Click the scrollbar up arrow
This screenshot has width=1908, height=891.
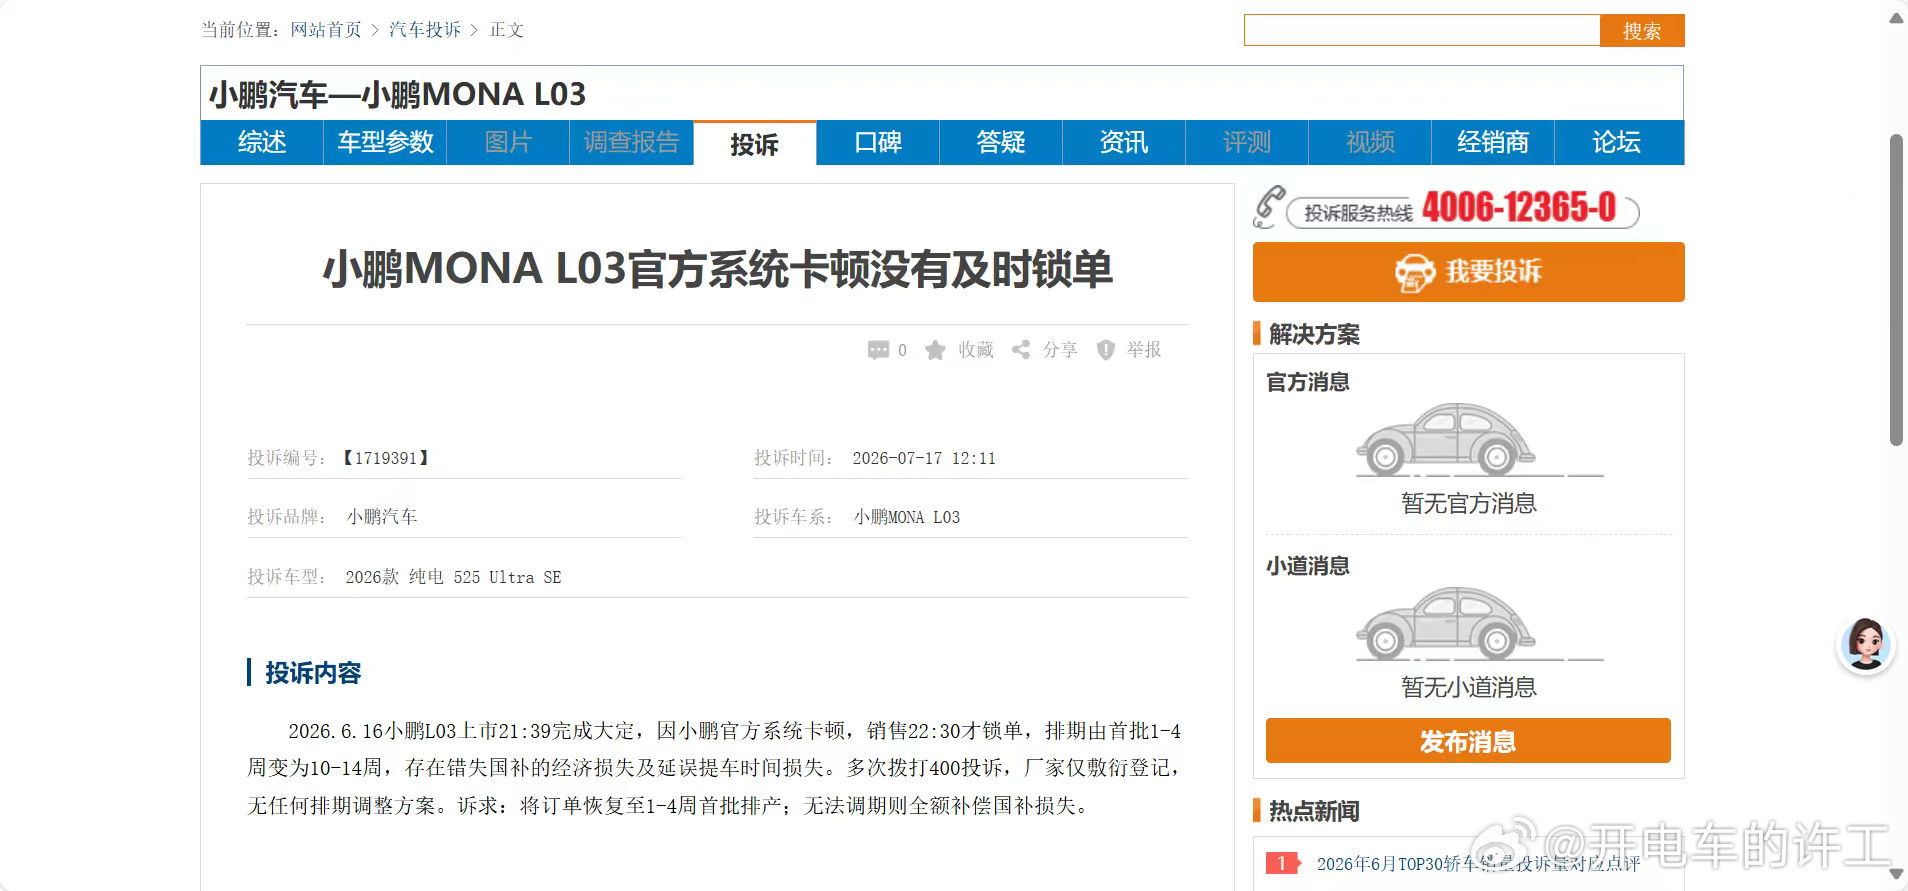(1896, 18)
